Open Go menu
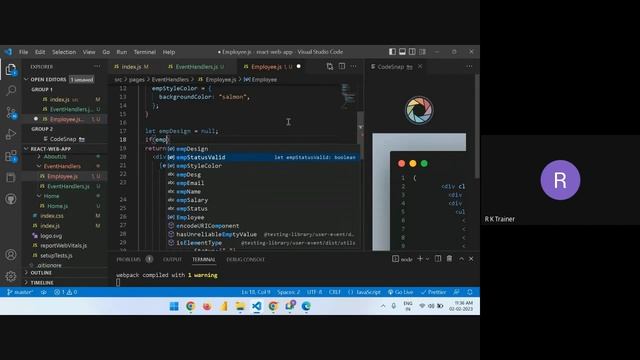Screen dimensions: 640x360 (x=106, y=52)
